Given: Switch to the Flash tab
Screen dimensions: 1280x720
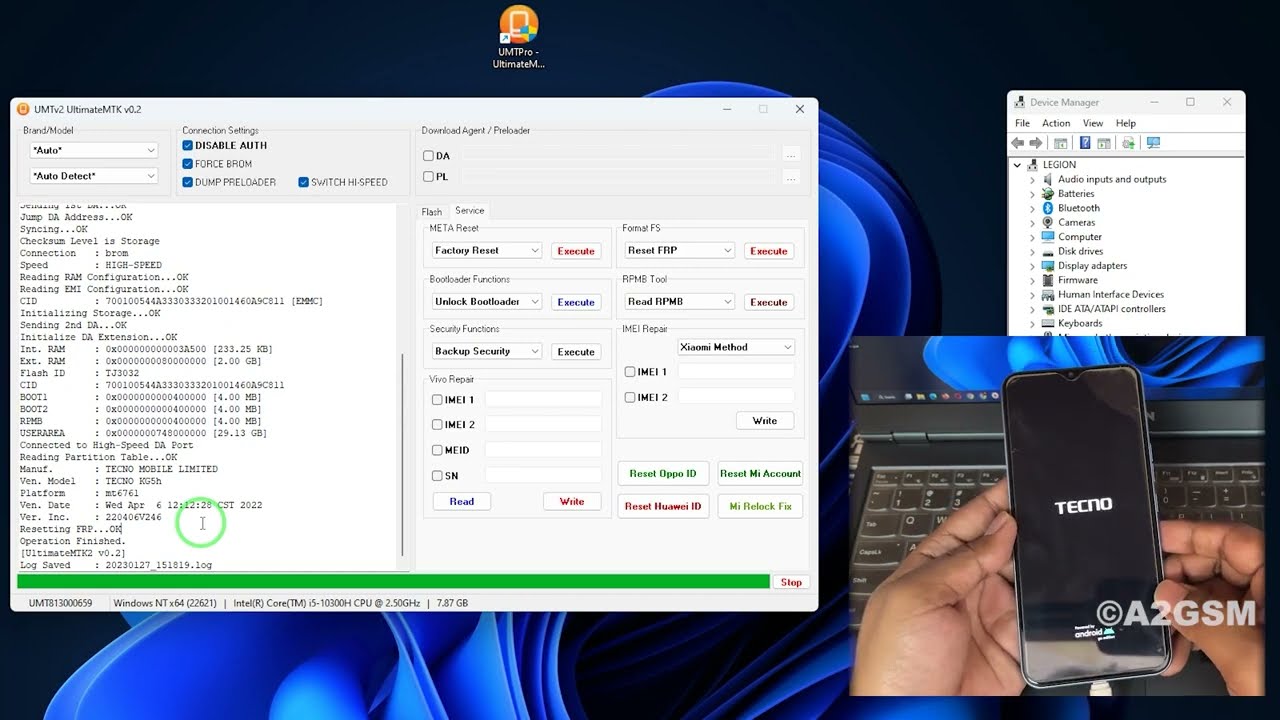Looking at the screenshot, I should (431, 212).
